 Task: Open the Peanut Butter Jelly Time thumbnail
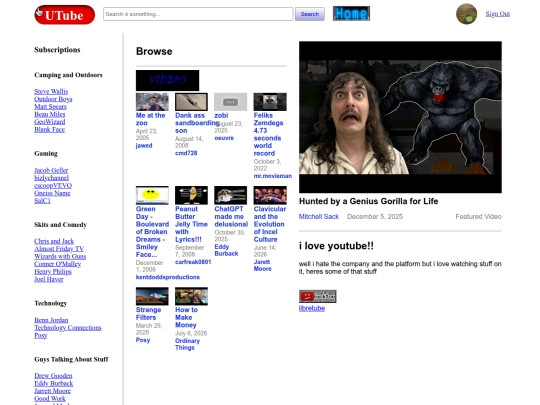click(191, 195)
